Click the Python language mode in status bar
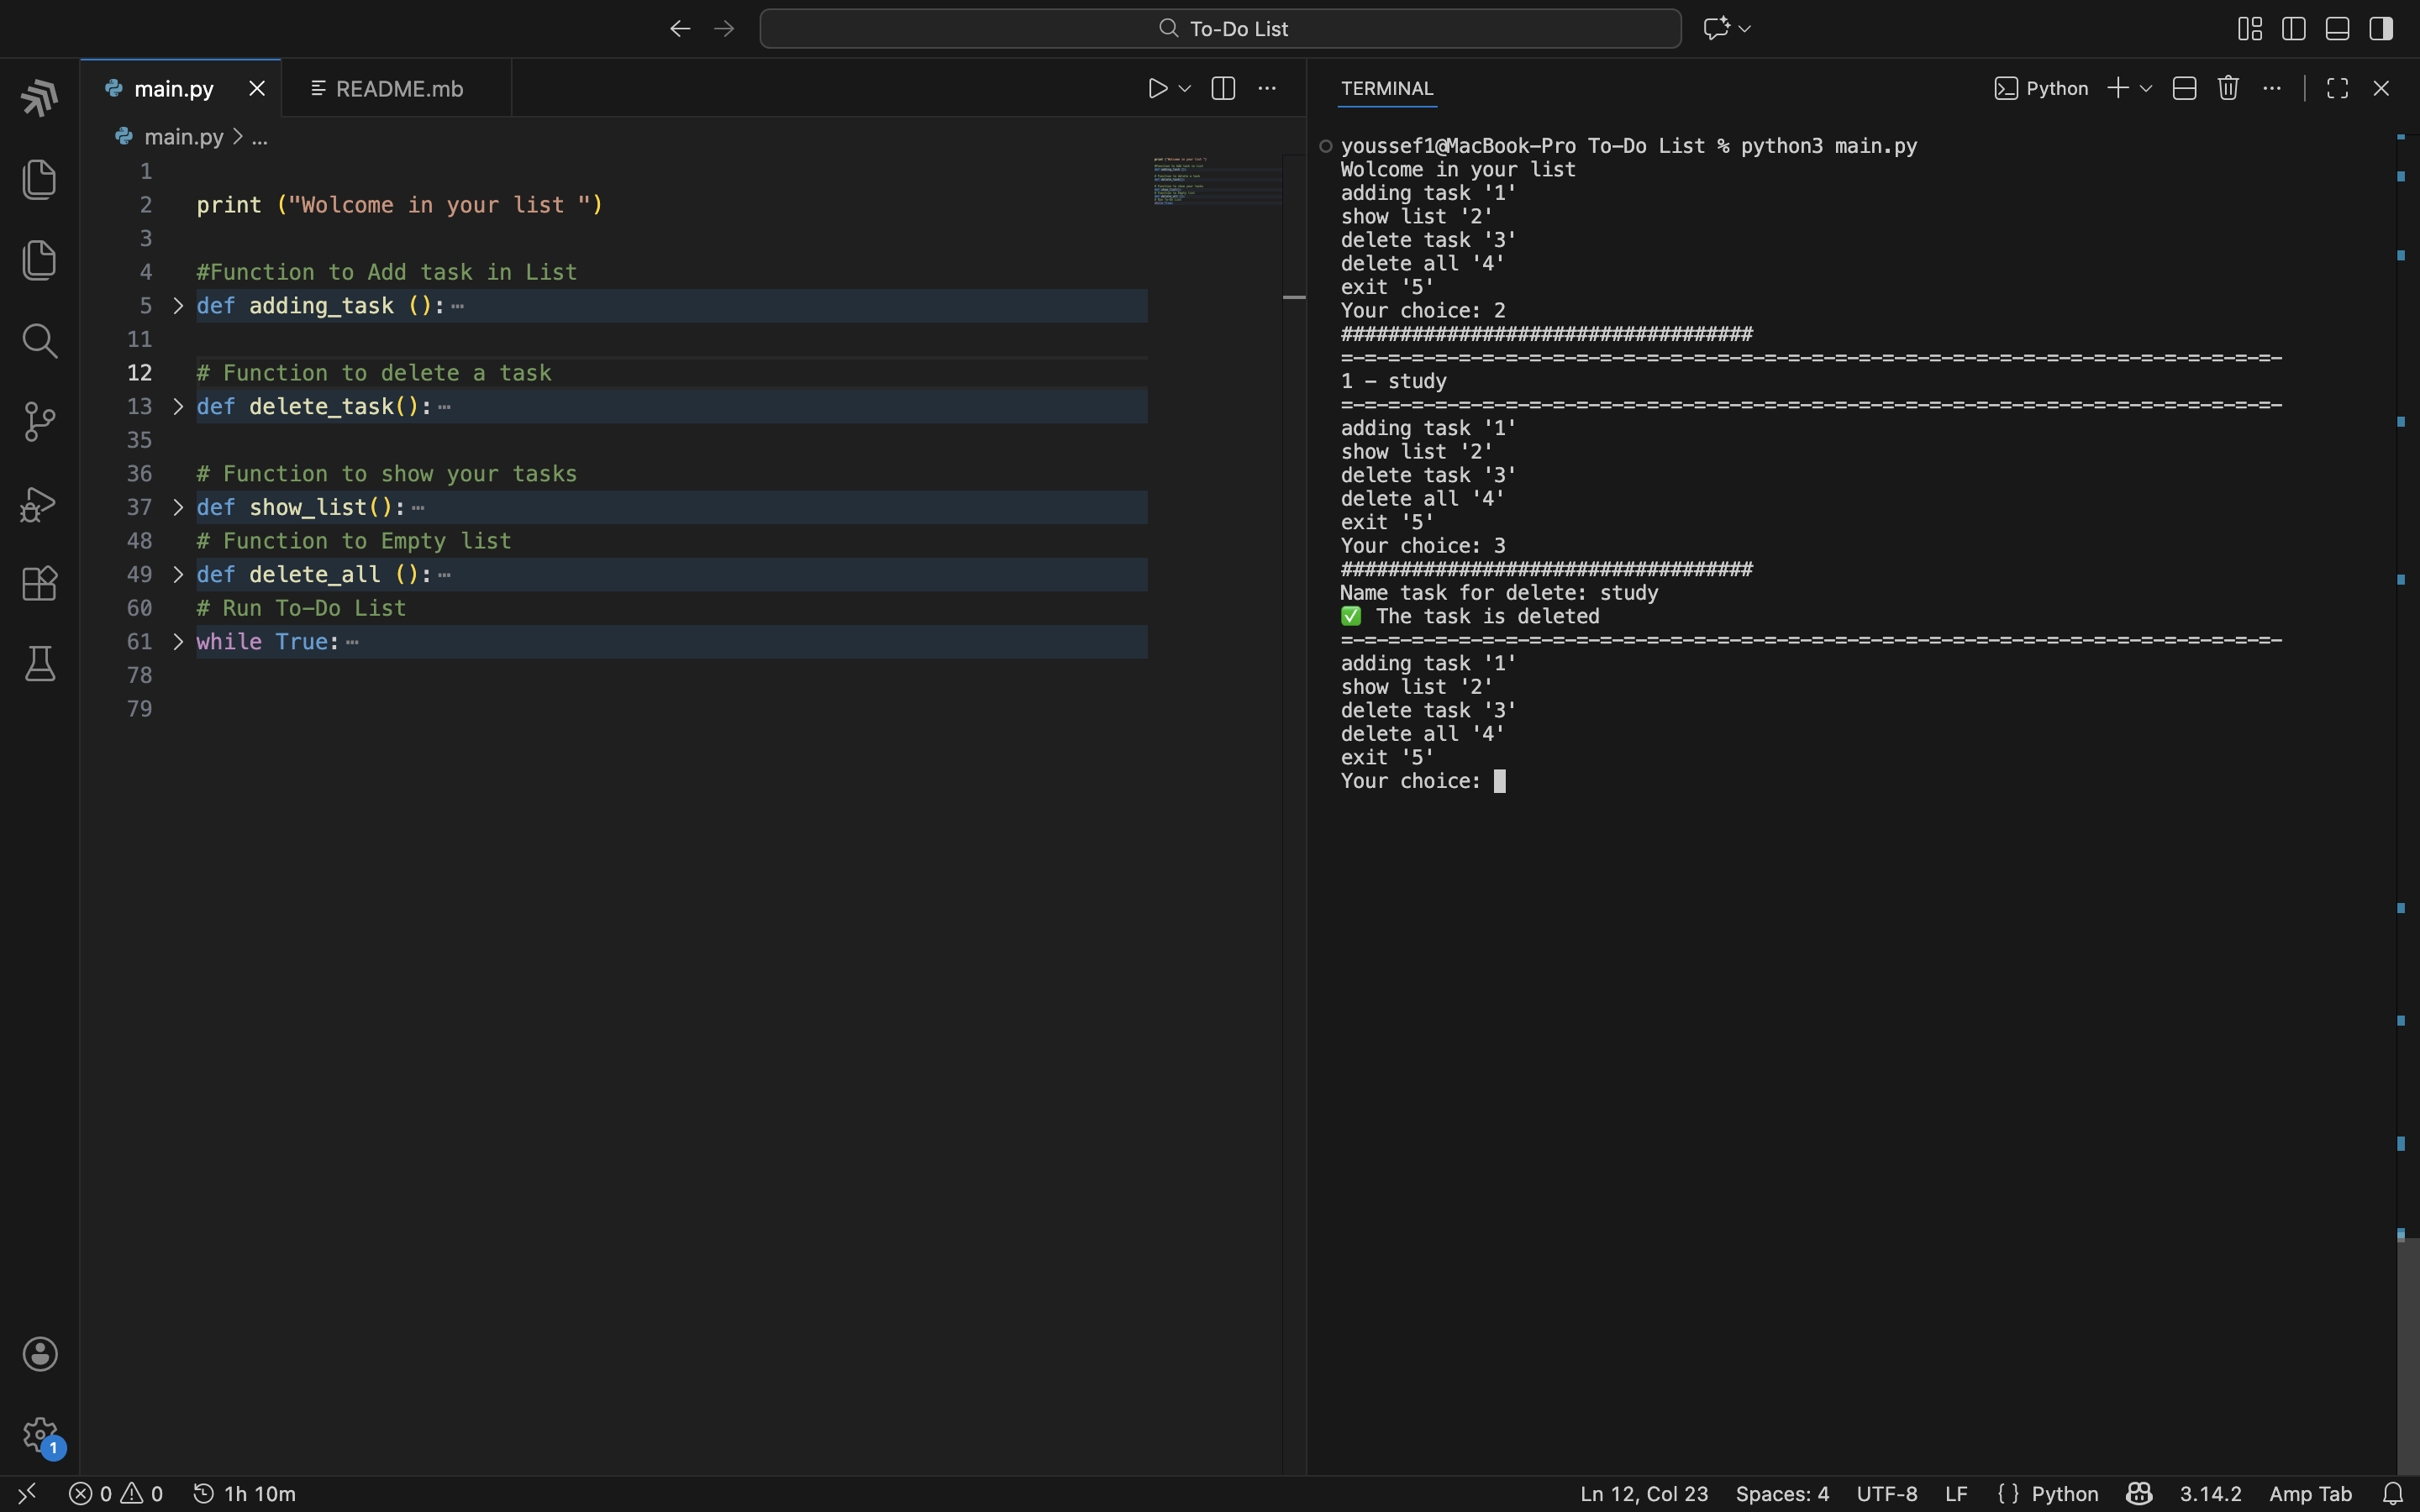Image resolution: width=2420 pixels, height=1512 pixels. pyautogui.click(x=2064, y=1494)
